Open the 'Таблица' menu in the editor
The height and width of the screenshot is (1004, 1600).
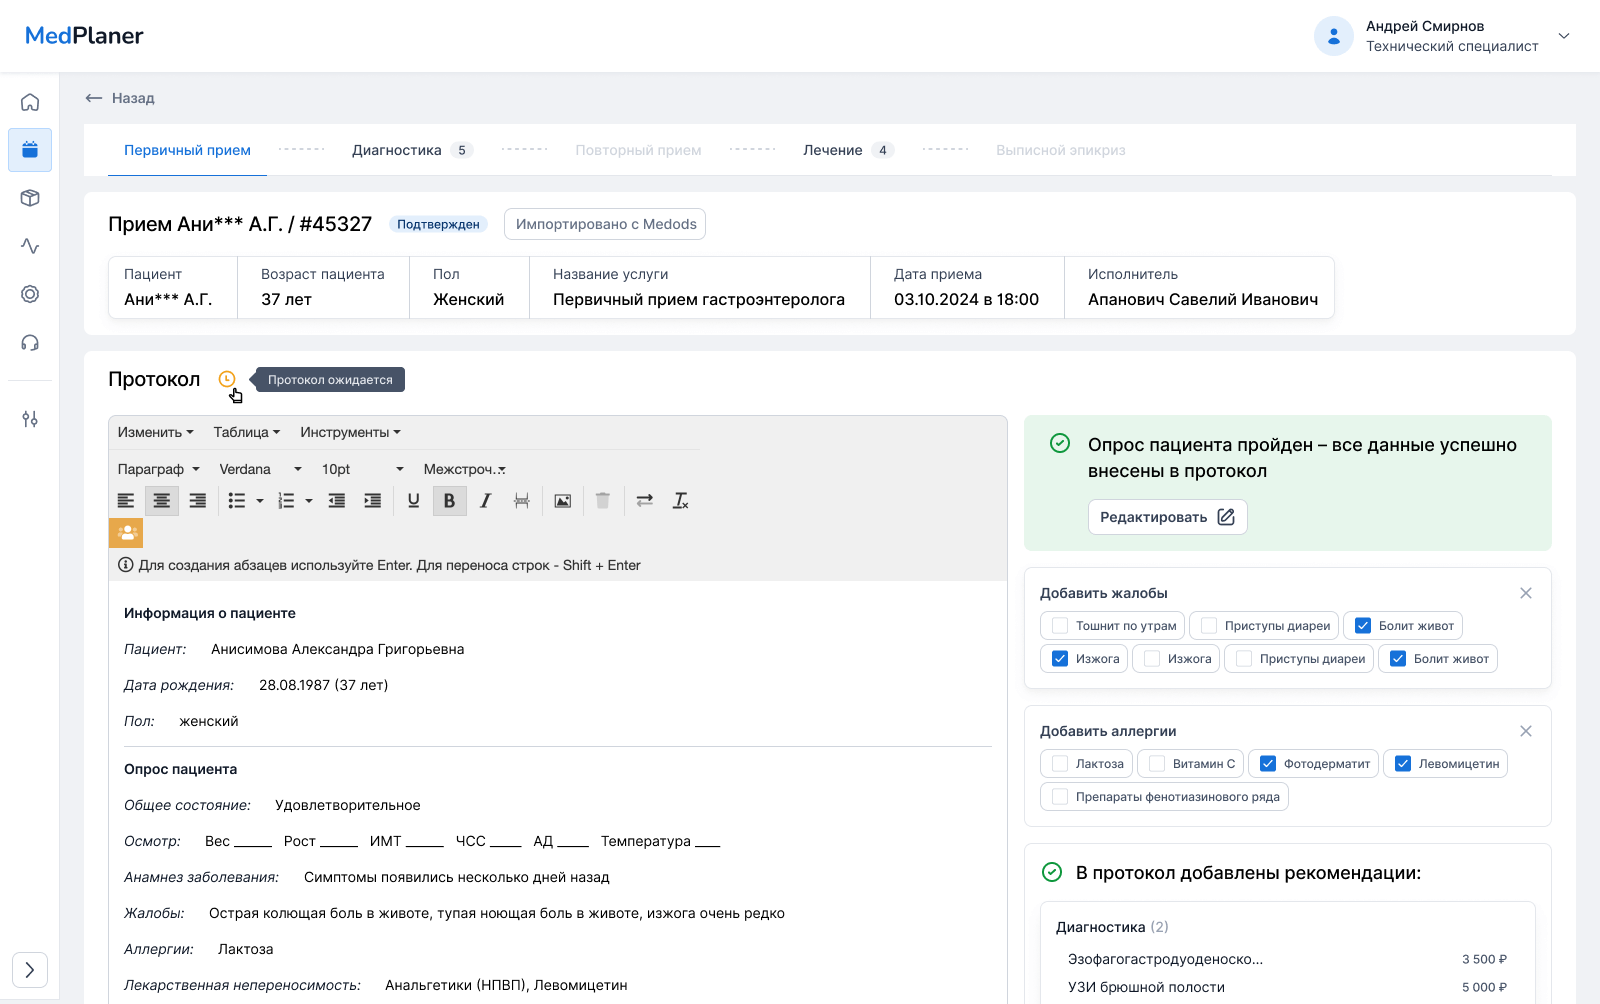click(245, 432)
